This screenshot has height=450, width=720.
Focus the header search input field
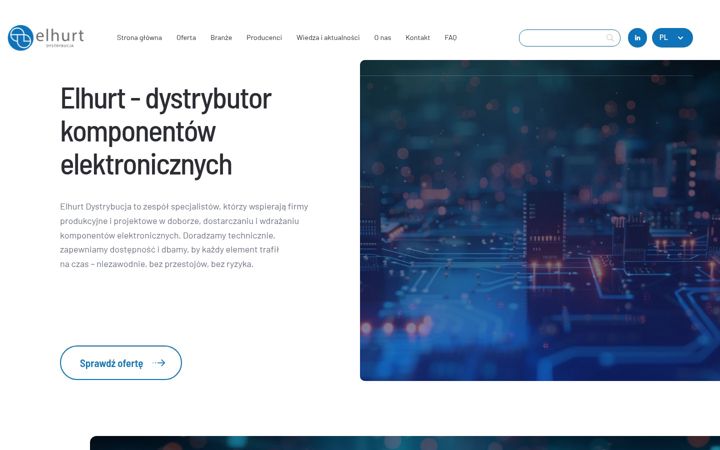pos(569,38)
